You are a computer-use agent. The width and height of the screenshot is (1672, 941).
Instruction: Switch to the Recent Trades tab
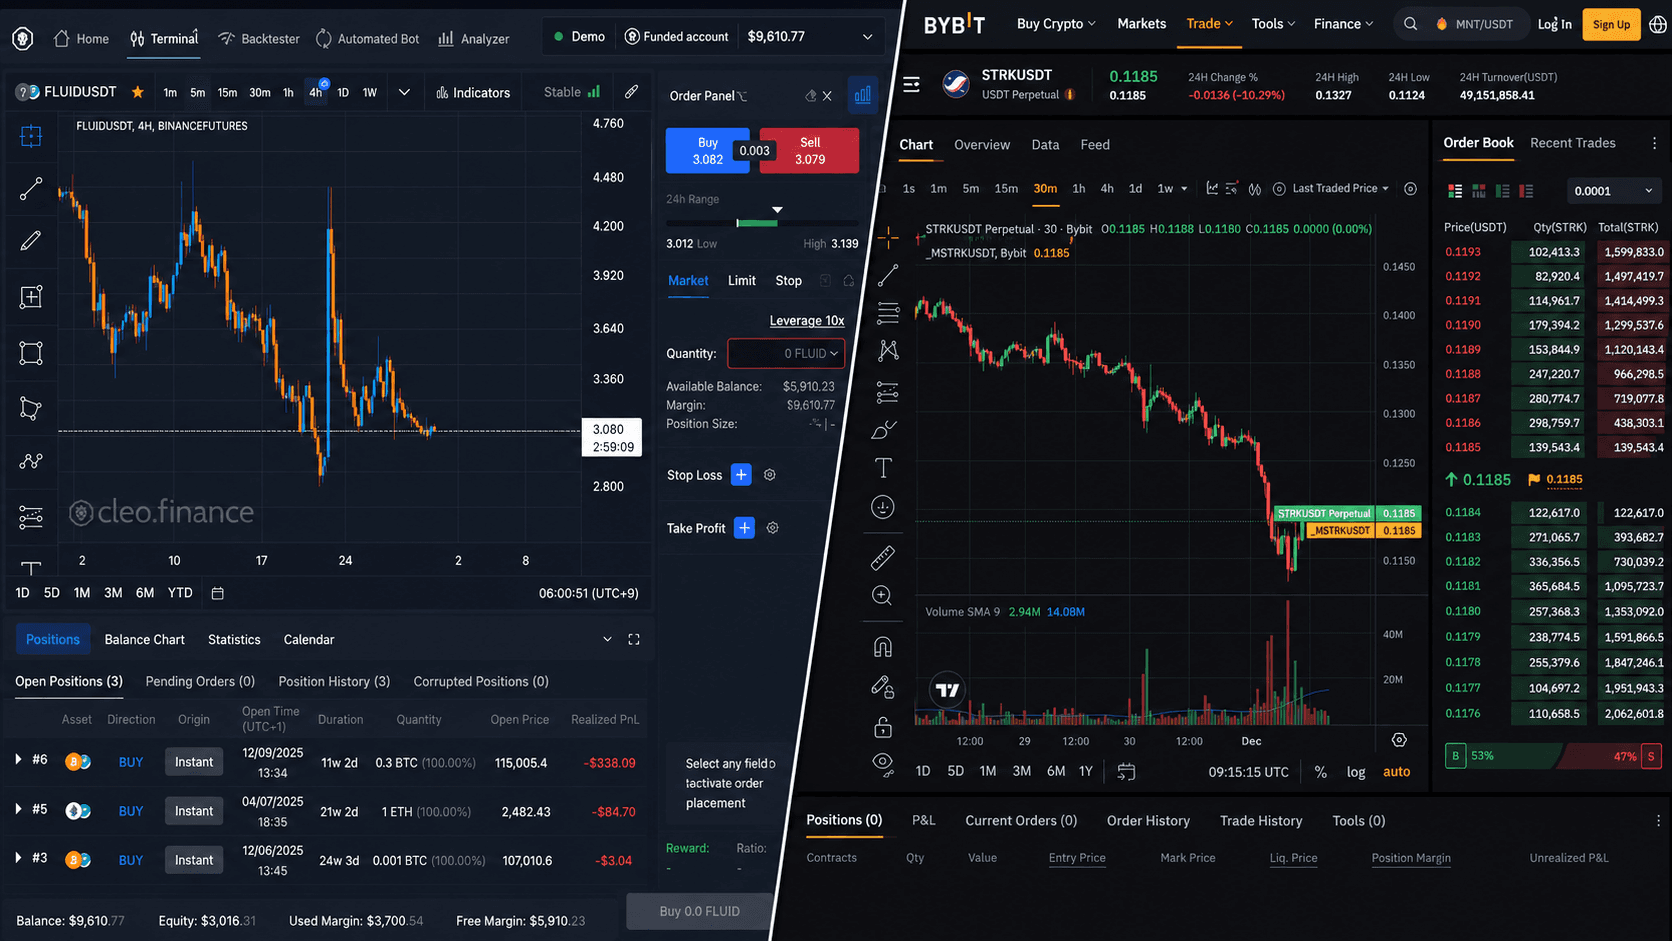pyautogui.click(x=1573, y=143)
